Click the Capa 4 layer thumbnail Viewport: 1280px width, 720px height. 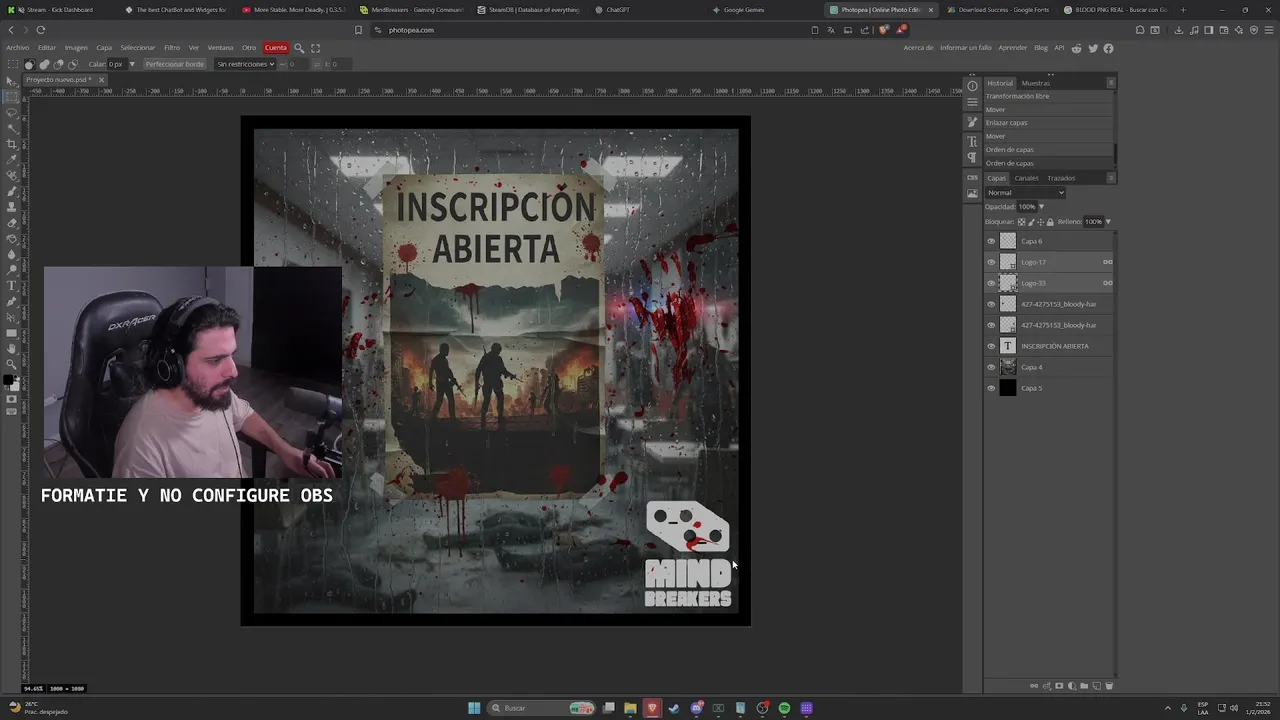[x=1008, y=367]
